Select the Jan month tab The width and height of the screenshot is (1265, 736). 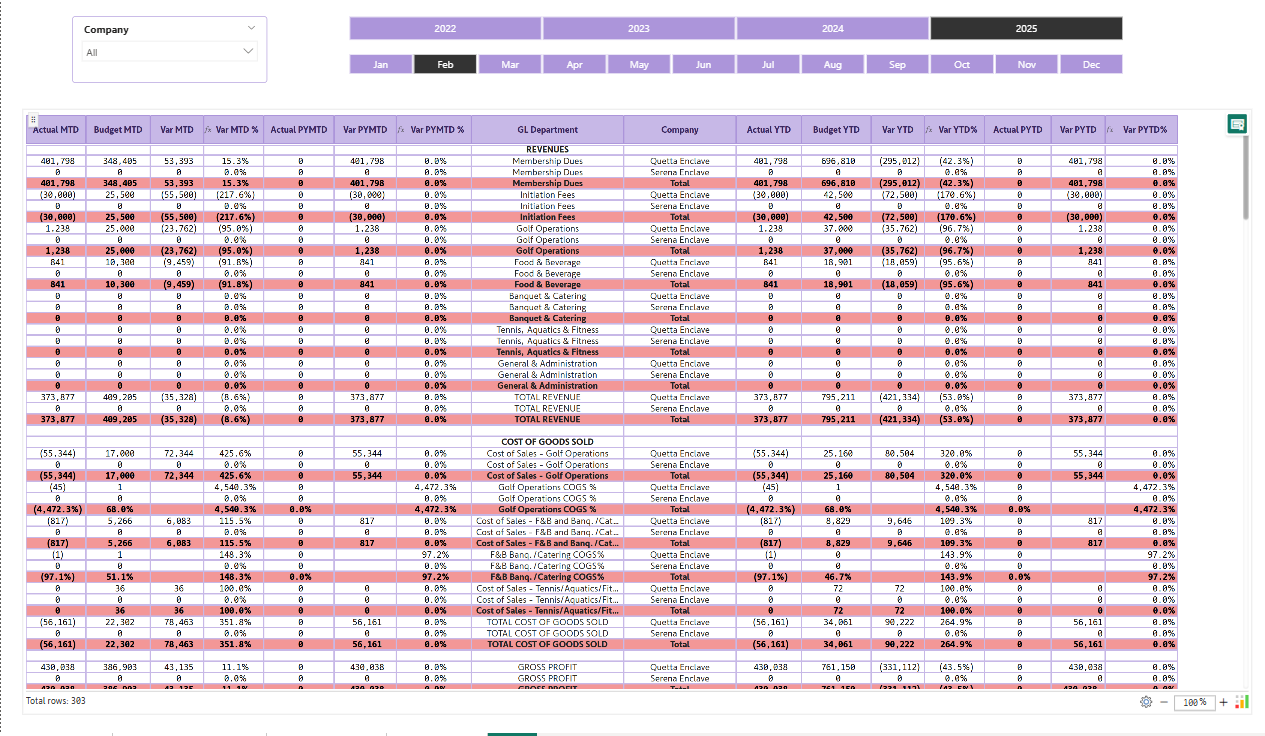(381, 65)
